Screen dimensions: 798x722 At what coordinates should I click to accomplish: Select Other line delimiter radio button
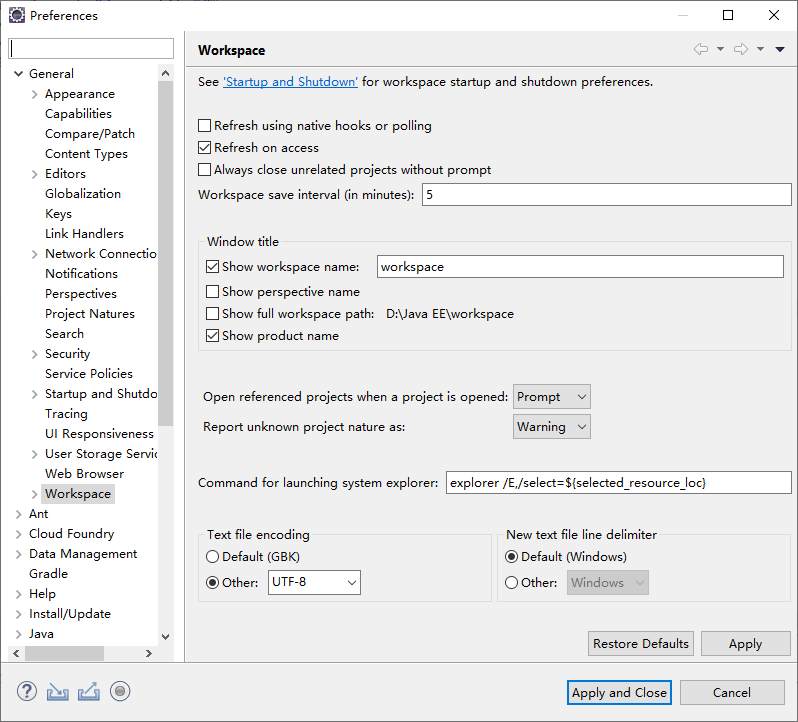[511, 583]
